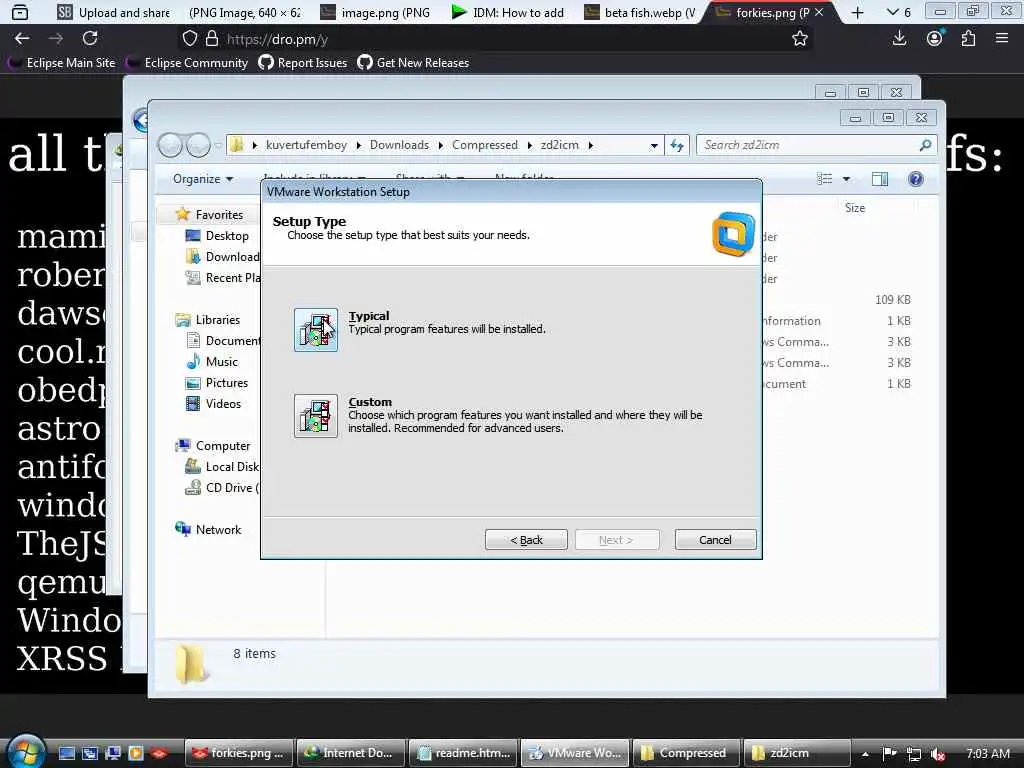The image size is (1024, 768).
Task: Open the browser downloads icon
Action: (899, 39)
